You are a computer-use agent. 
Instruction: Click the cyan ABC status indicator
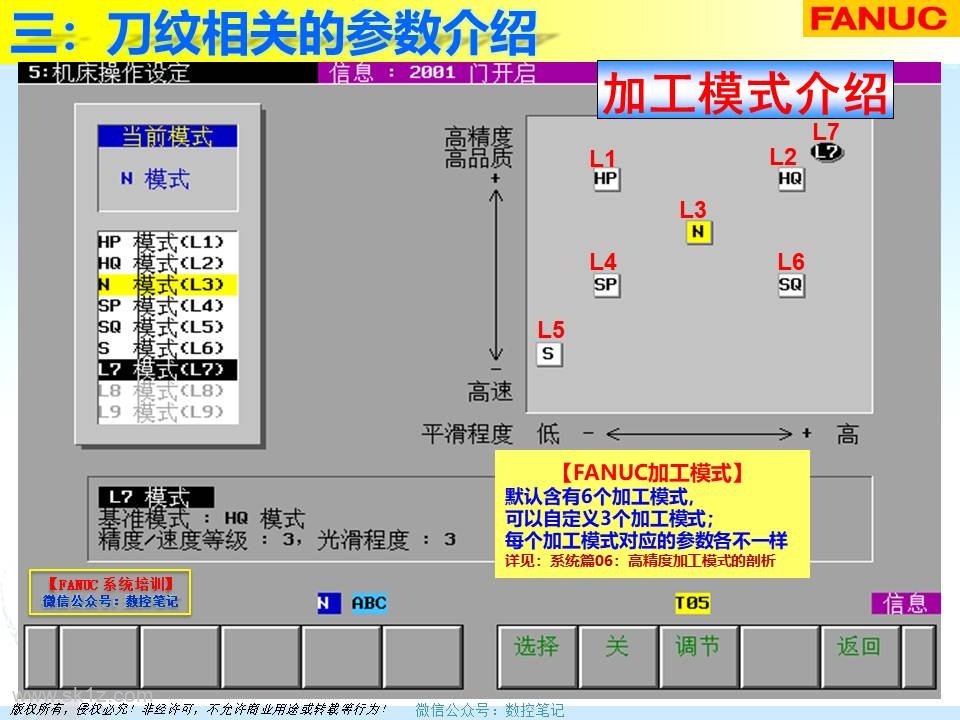point(369,603)
